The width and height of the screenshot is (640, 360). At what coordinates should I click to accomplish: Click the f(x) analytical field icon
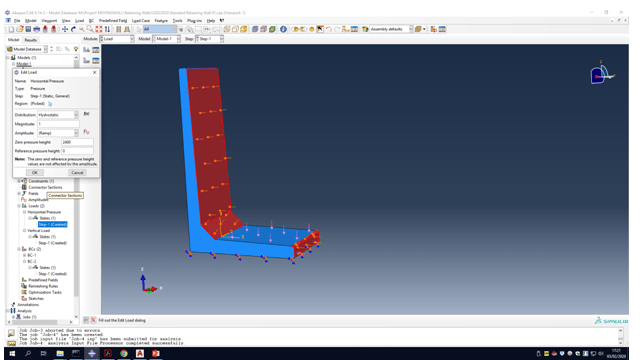click(87, 114)
